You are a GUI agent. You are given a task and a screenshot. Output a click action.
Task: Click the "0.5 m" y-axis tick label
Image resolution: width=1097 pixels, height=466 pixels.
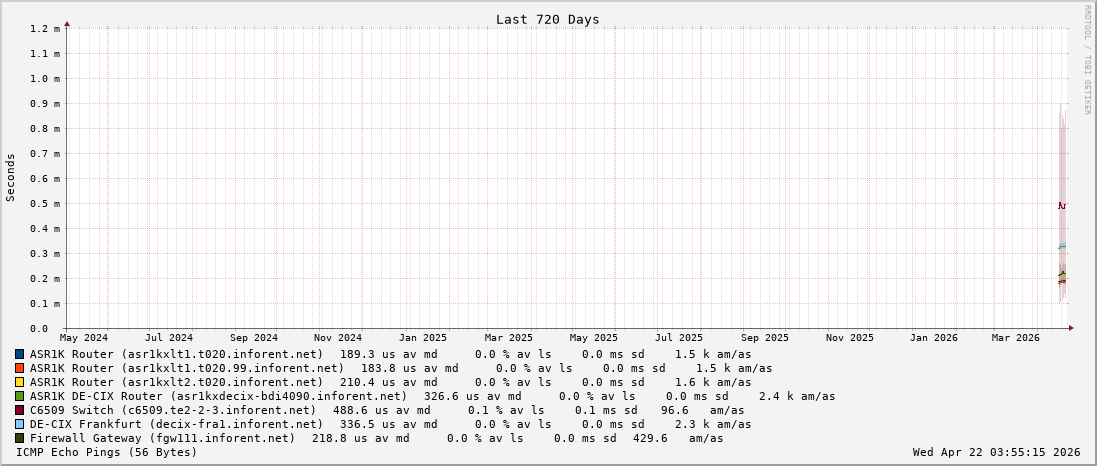tap(45, 203)
